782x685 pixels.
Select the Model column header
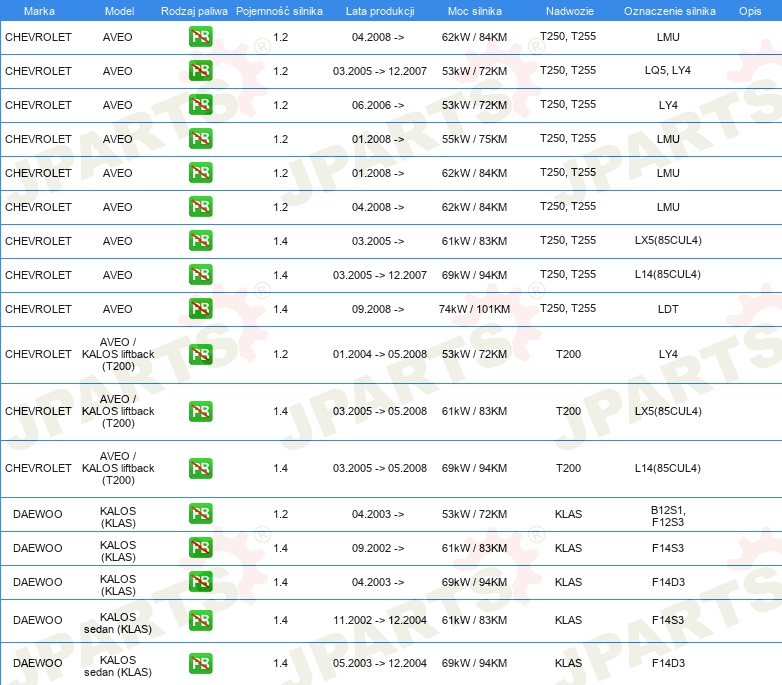click(x=120, y=11)
